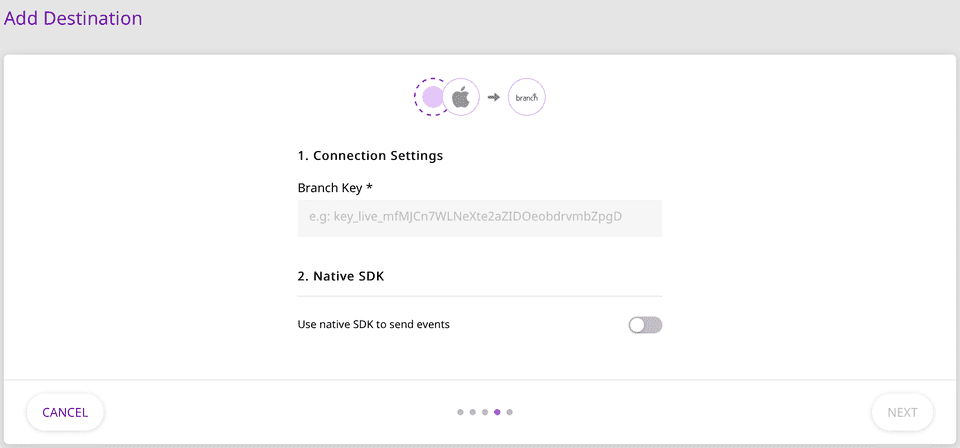
Task: Select the third step dot
Action: point(485,412)
